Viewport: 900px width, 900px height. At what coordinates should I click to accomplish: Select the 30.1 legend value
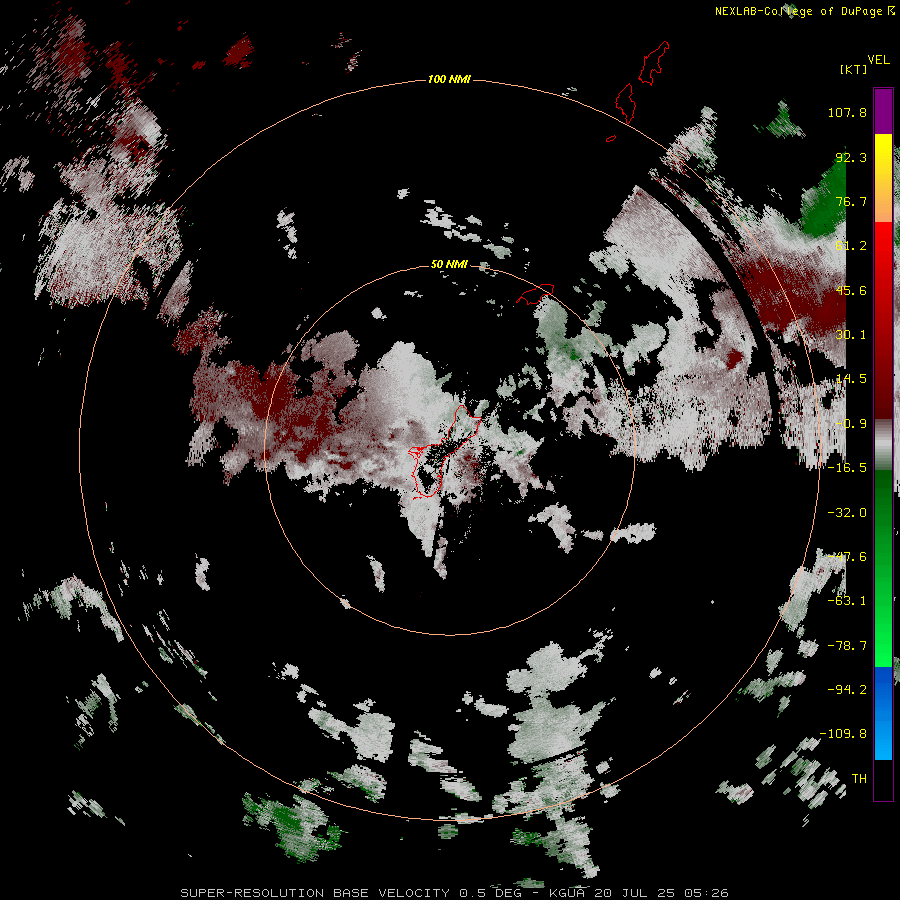pos(851,335)
